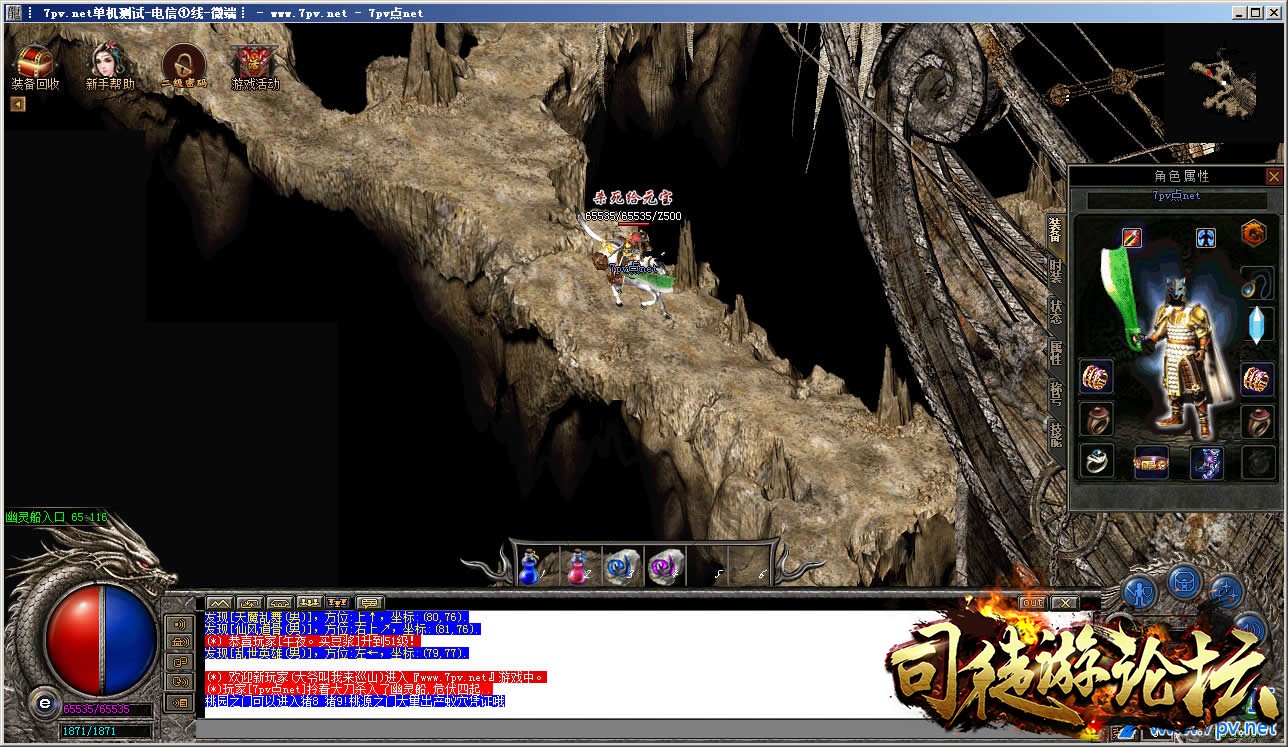The image size is (1288, 747).
Task: Click X button beside out button
Action: [x=1065, y=602]
